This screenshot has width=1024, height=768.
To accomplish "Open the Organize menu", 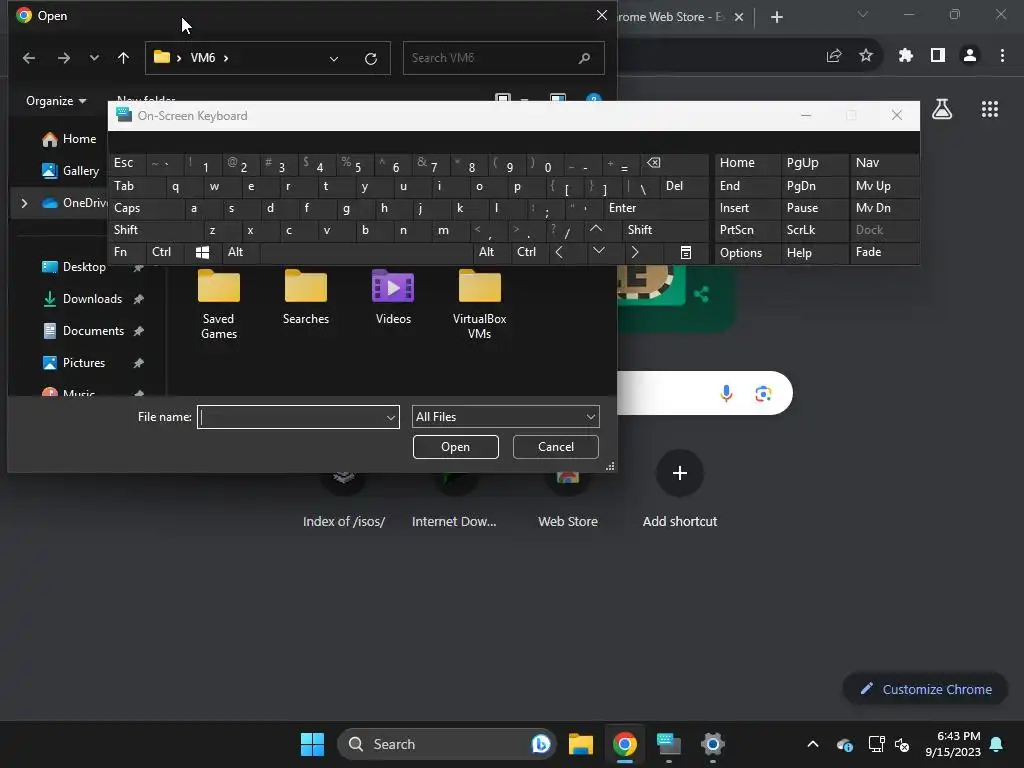I will (x=56, y=101).
